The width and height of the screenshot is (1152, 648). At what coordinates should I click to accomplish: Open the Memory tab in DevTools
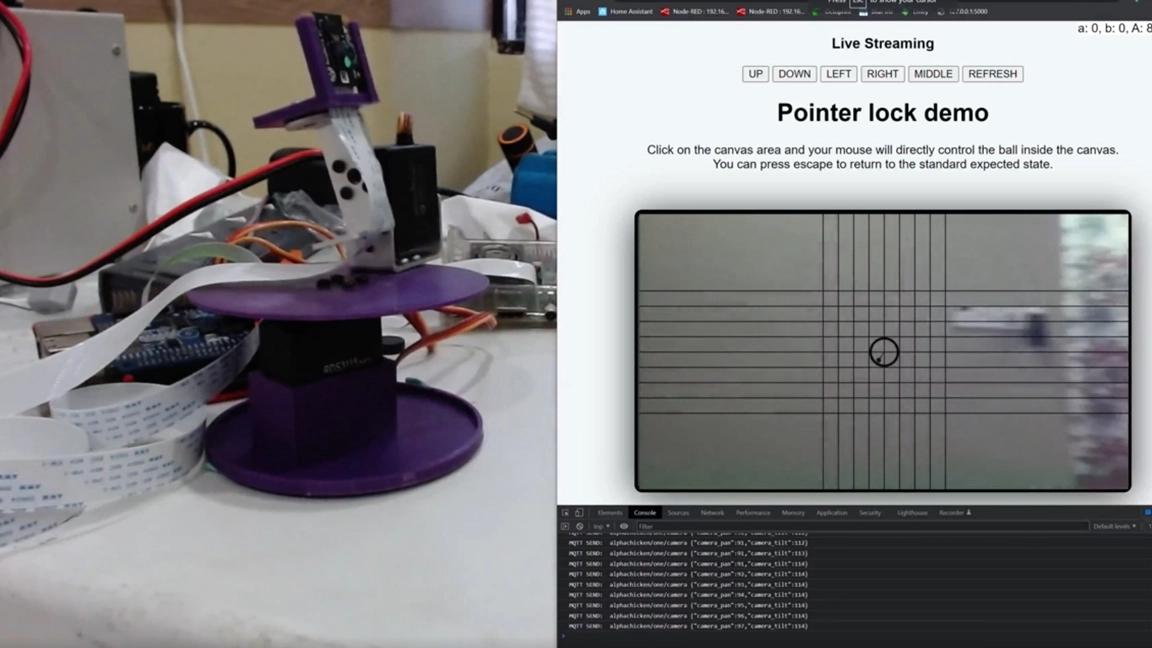[793, 513]
